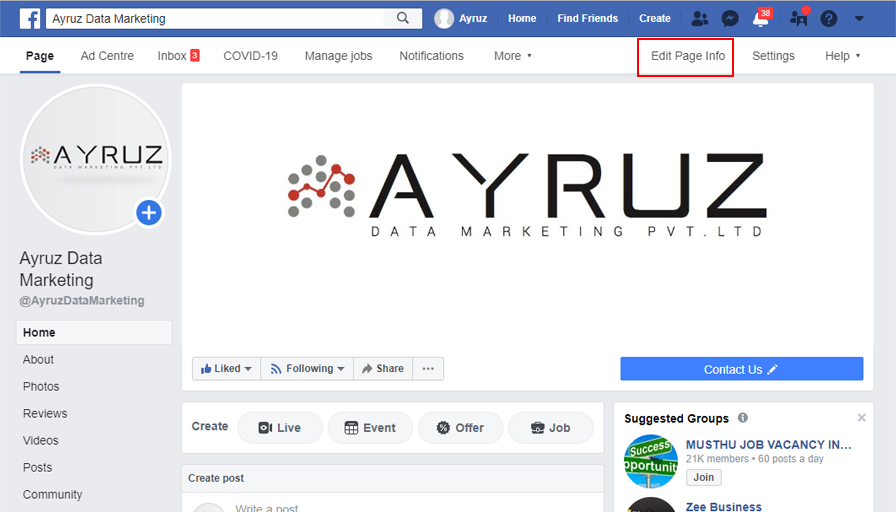
Task: Click Edit Page Info
Action: (x=688, y=56)
